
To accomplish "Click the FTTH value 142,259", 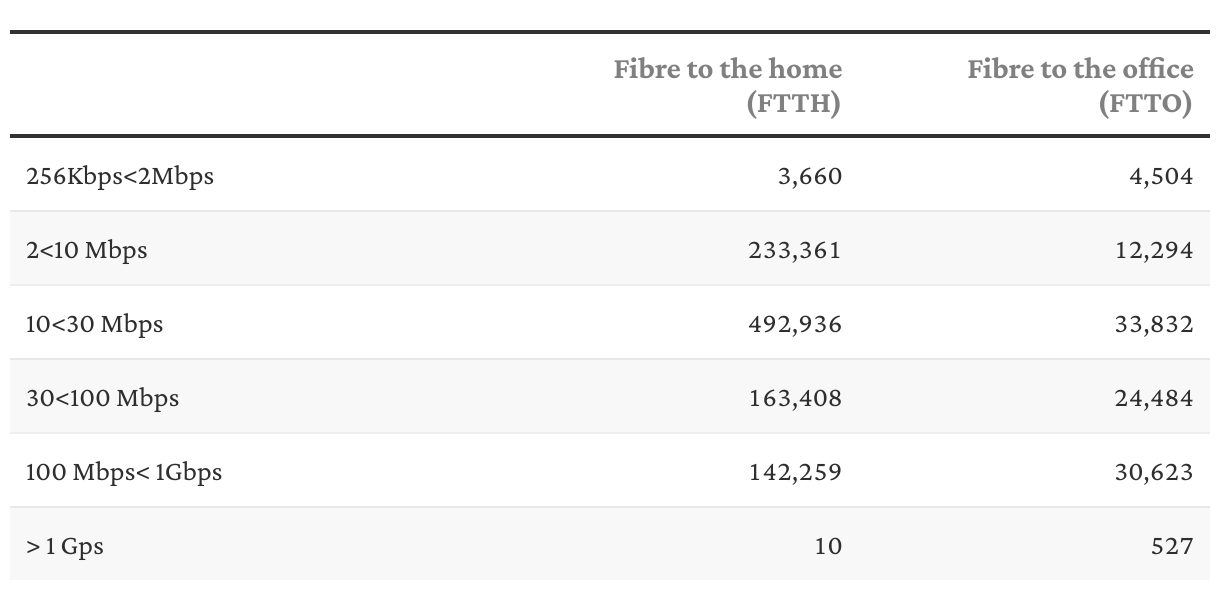I will point(795,472).
